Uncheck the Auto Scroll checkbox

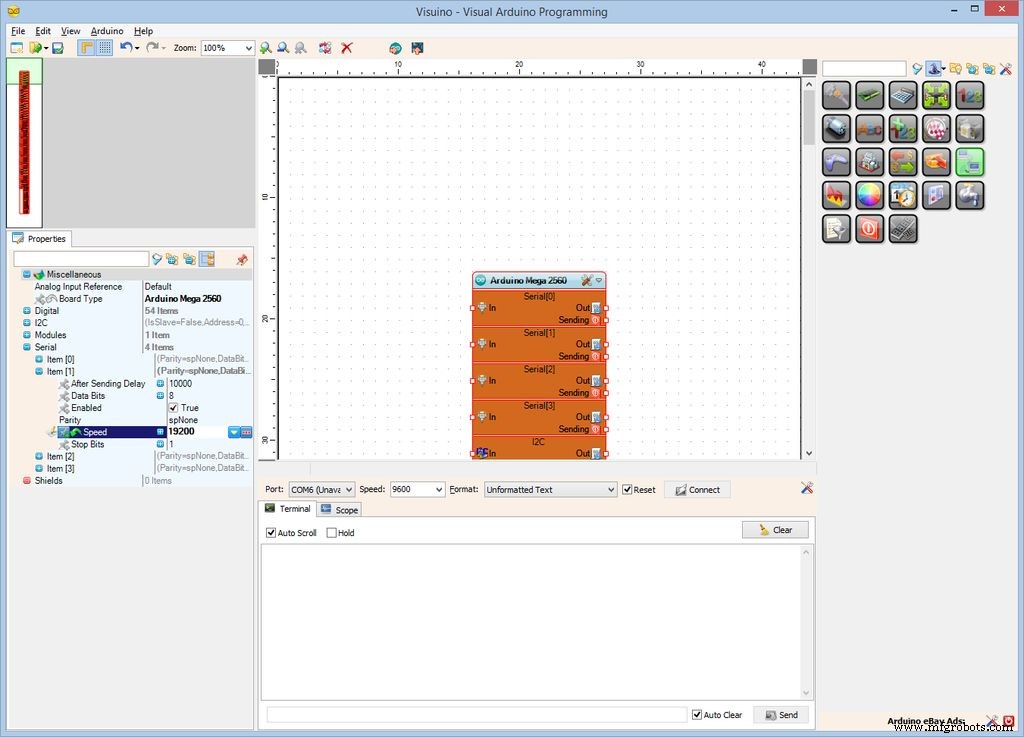click(x=271, y=533)
